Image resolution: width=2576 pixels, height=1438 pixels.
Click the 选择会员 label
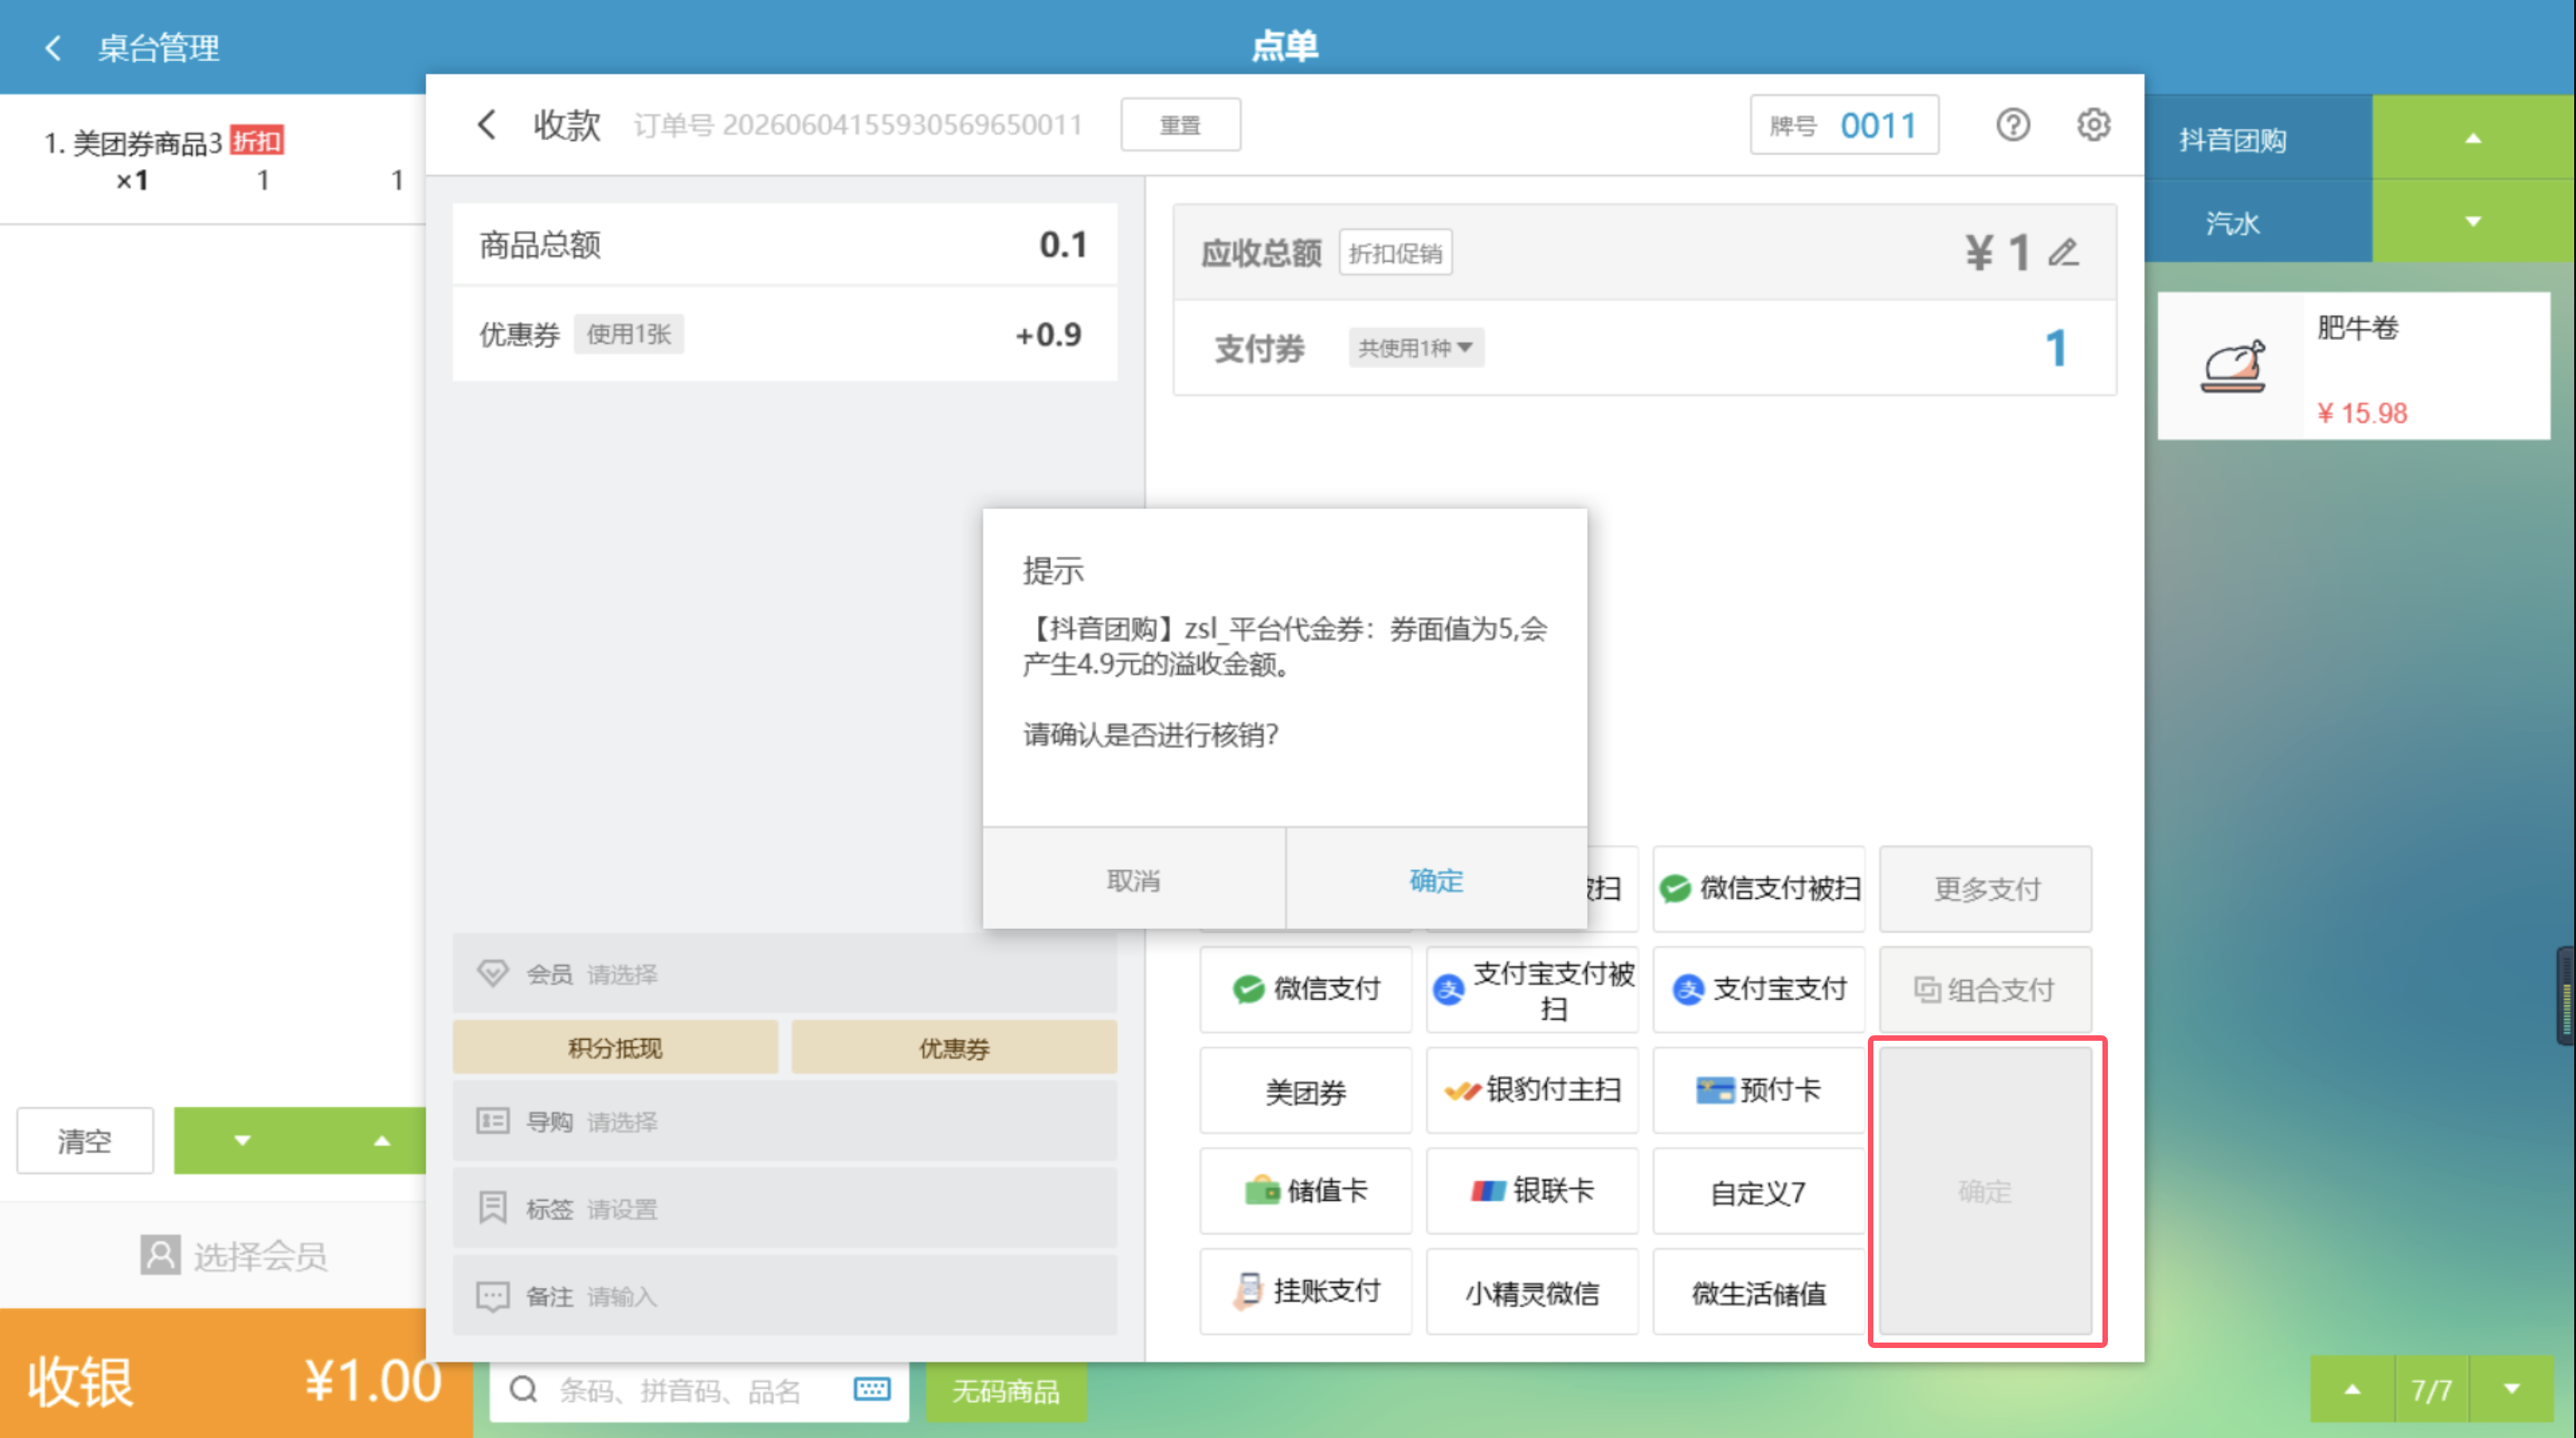(x=260, y=1256)
